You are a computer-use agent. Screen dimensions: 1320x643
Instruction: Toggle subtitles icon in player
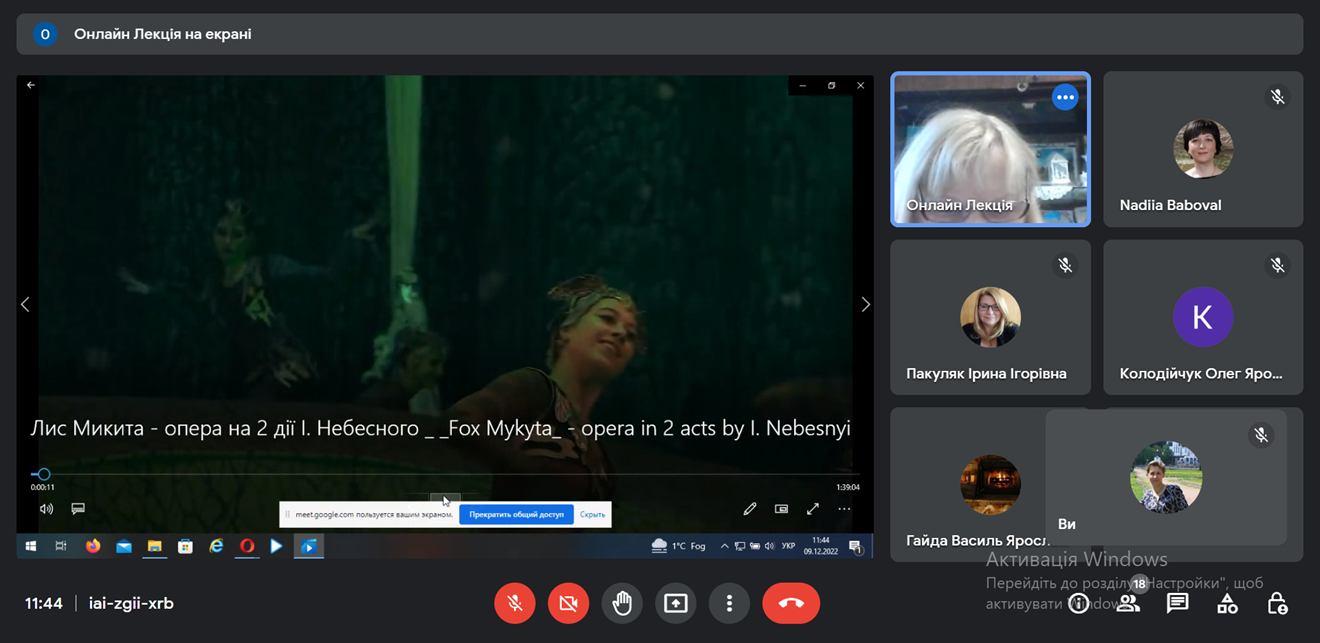[x=78, y=508]
